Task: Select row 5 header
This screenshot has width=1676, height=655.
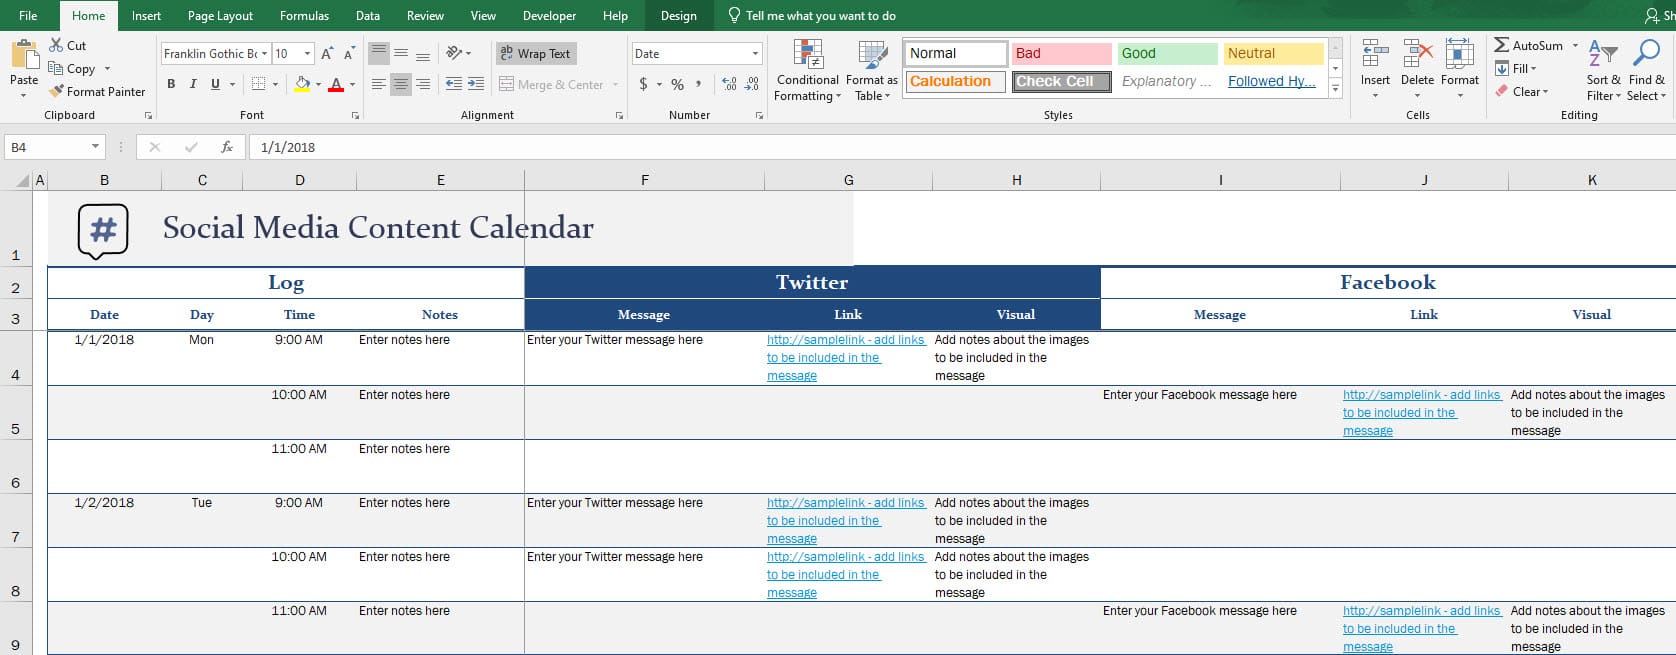Action: tap(16, 412)
